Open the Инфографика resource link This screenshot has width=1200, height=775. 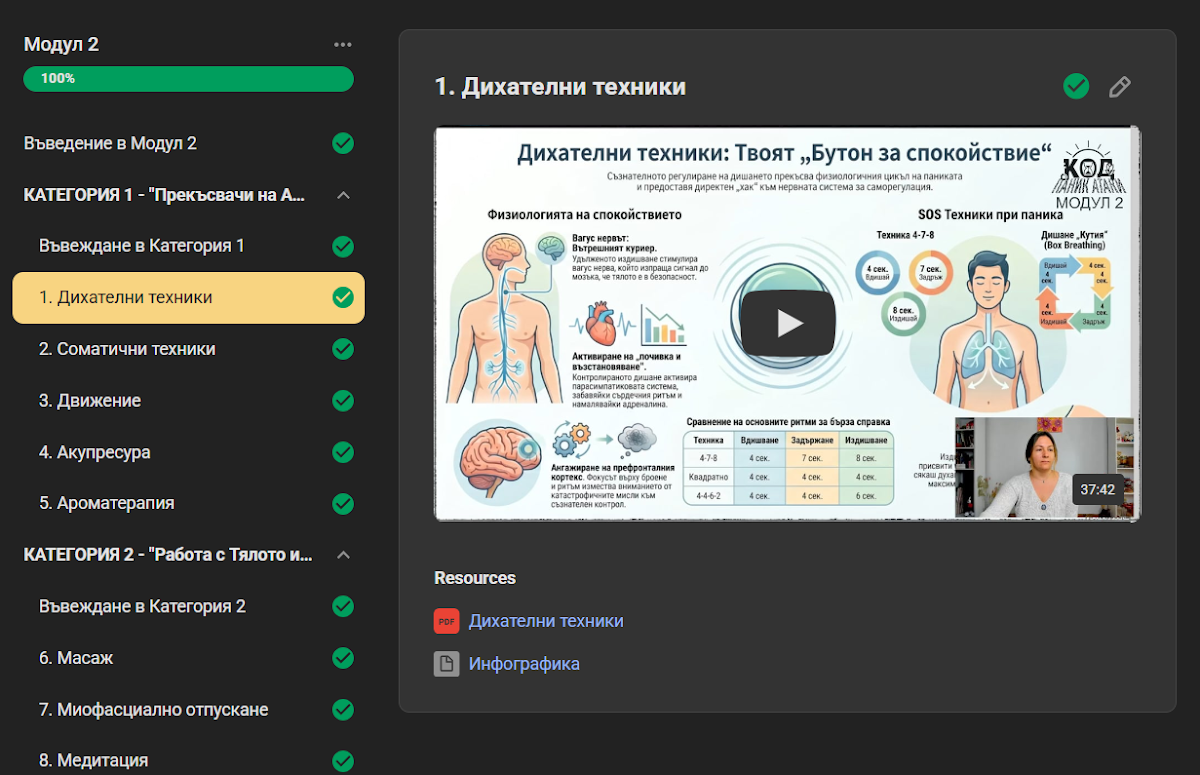pyautogui.click(x=524, y=664)
